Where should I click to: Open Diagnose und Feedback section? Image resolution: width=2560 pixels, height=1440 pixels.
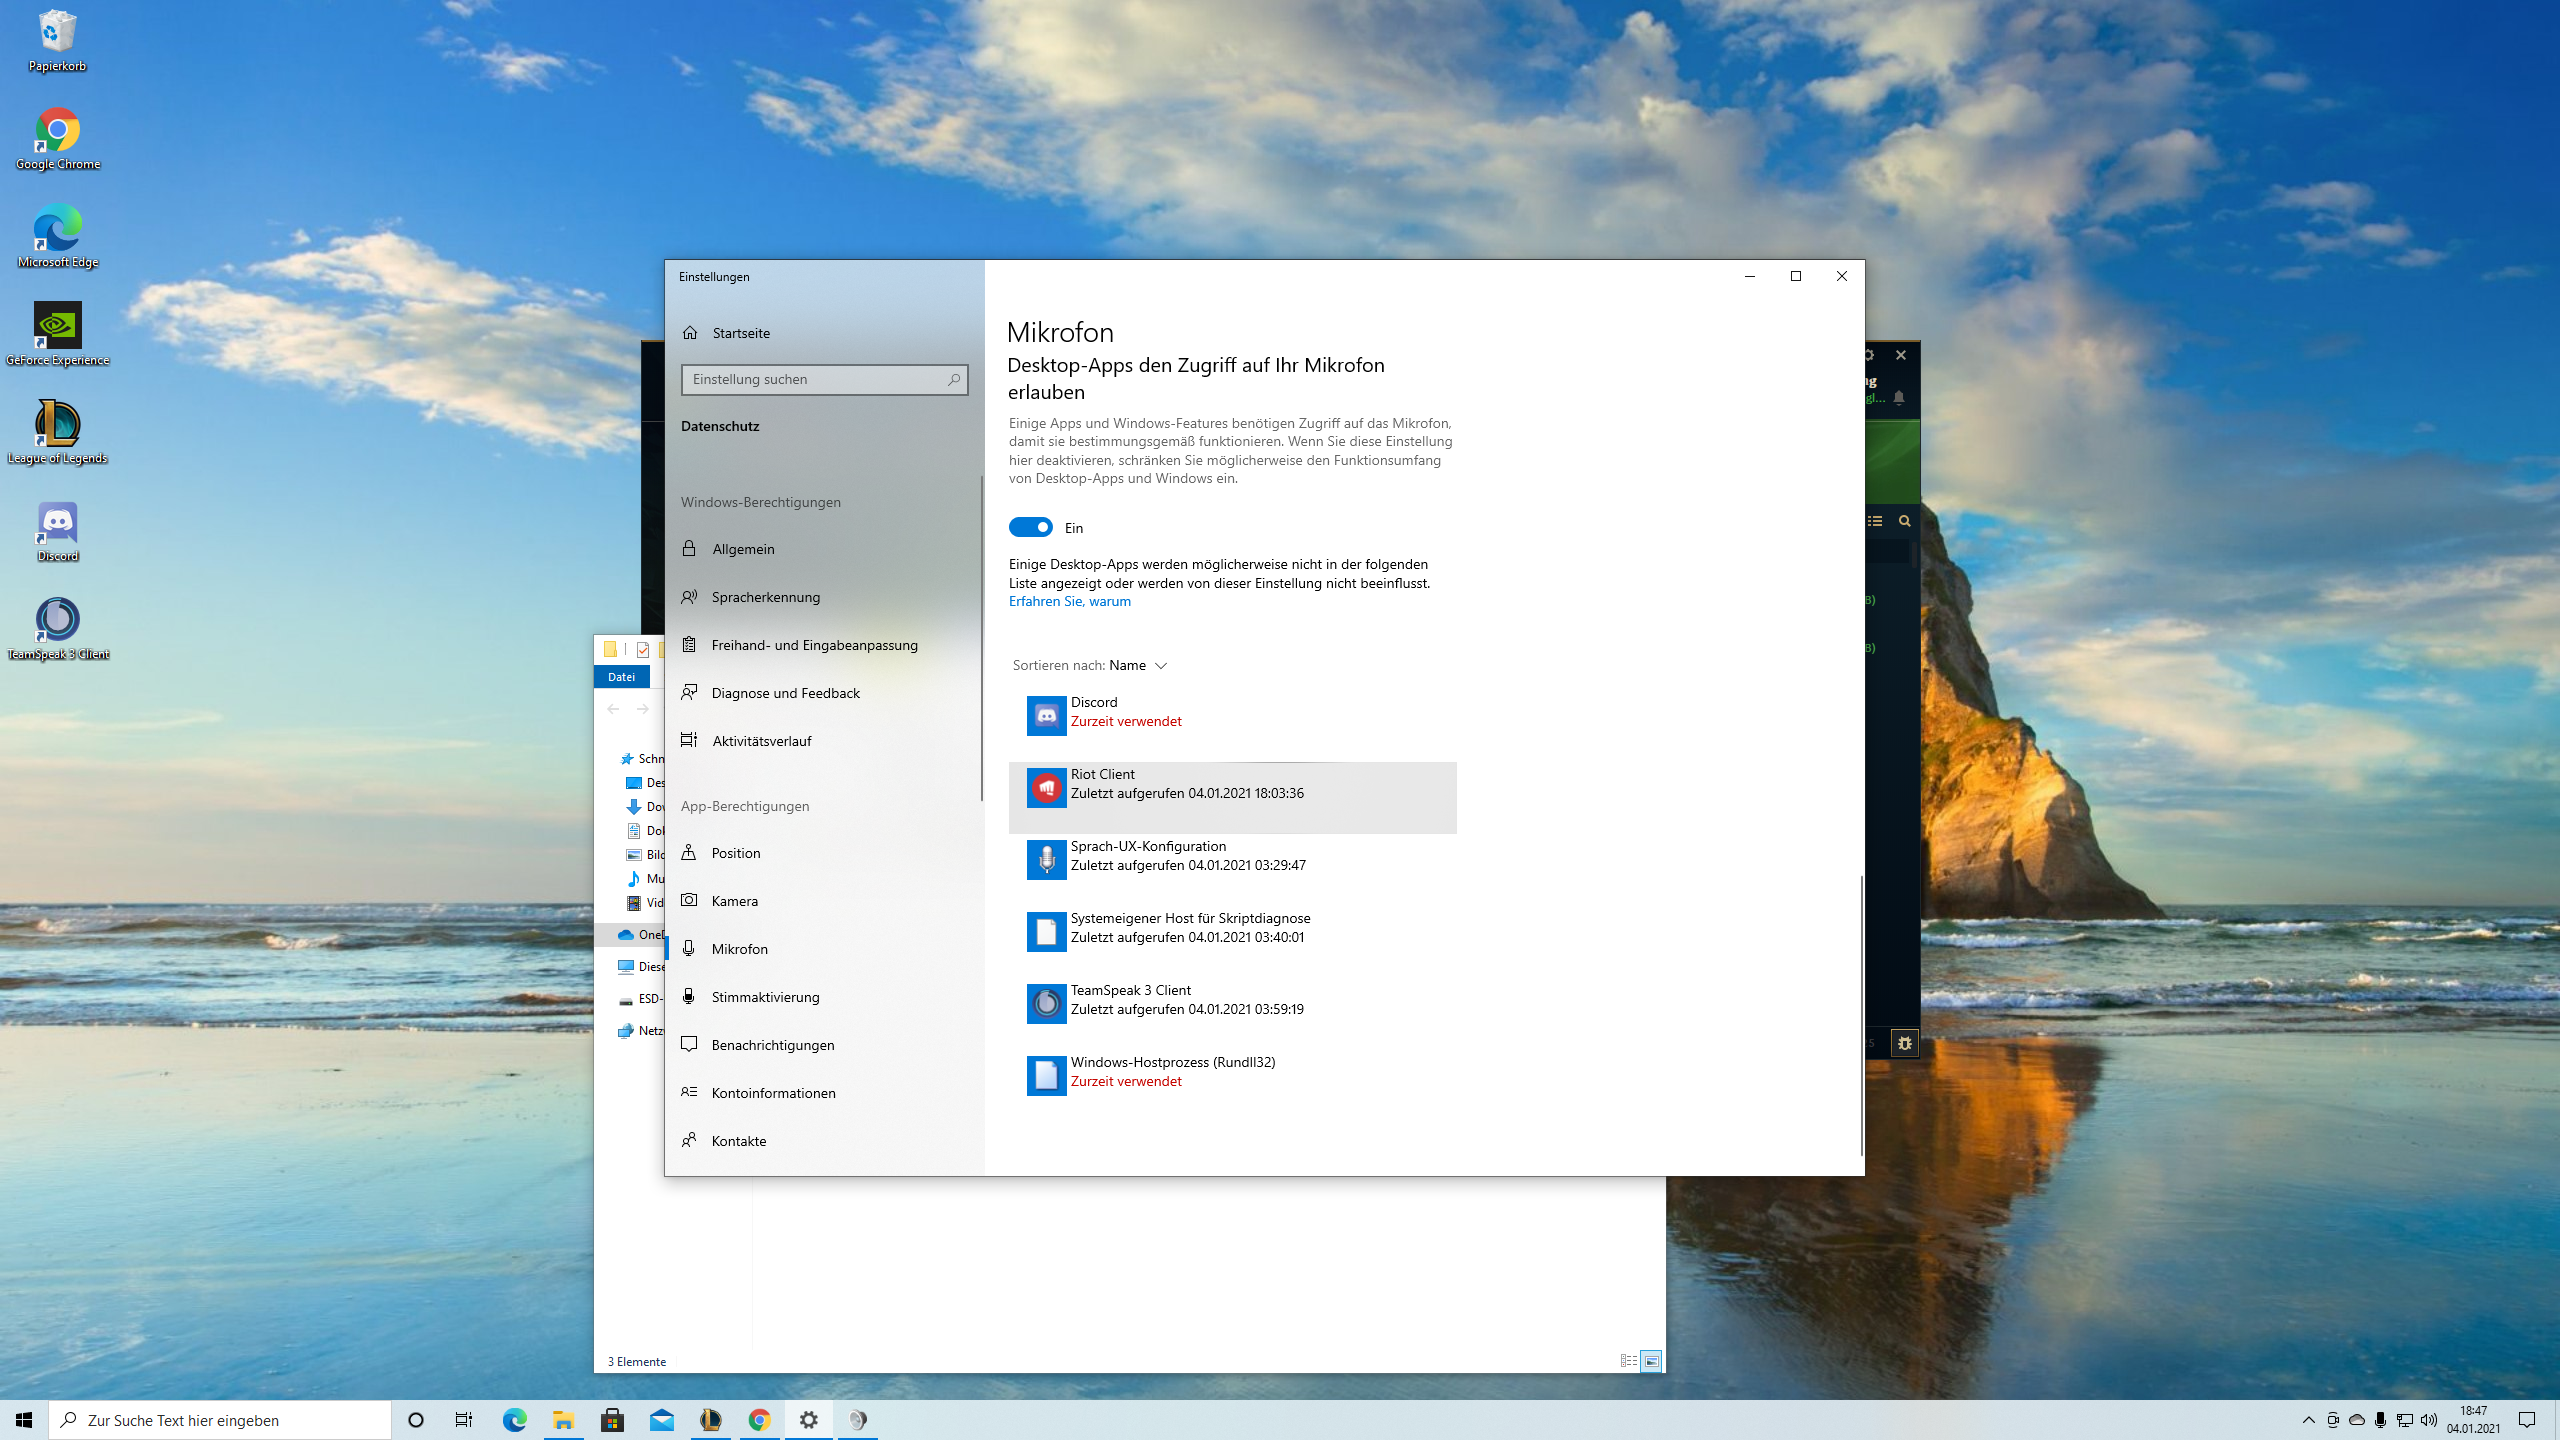(x=785, y=693)
